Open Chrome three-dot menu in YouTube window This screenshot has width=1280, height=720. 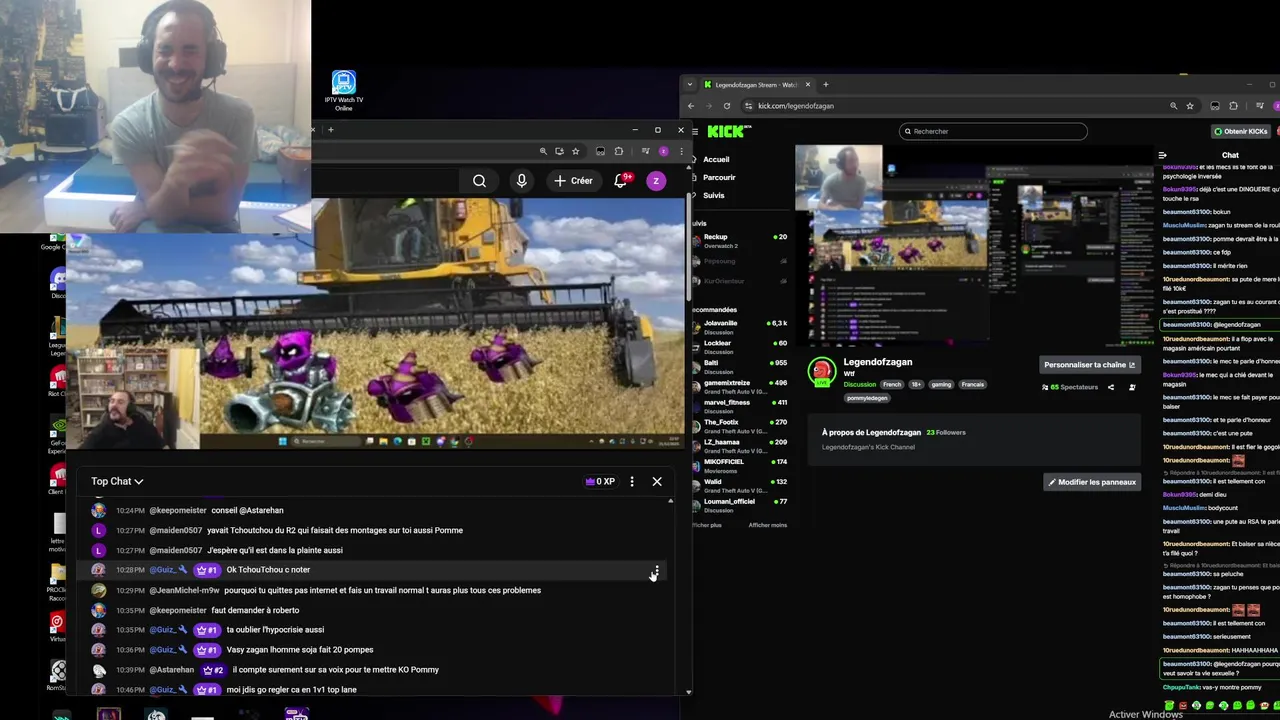[681, 151]
